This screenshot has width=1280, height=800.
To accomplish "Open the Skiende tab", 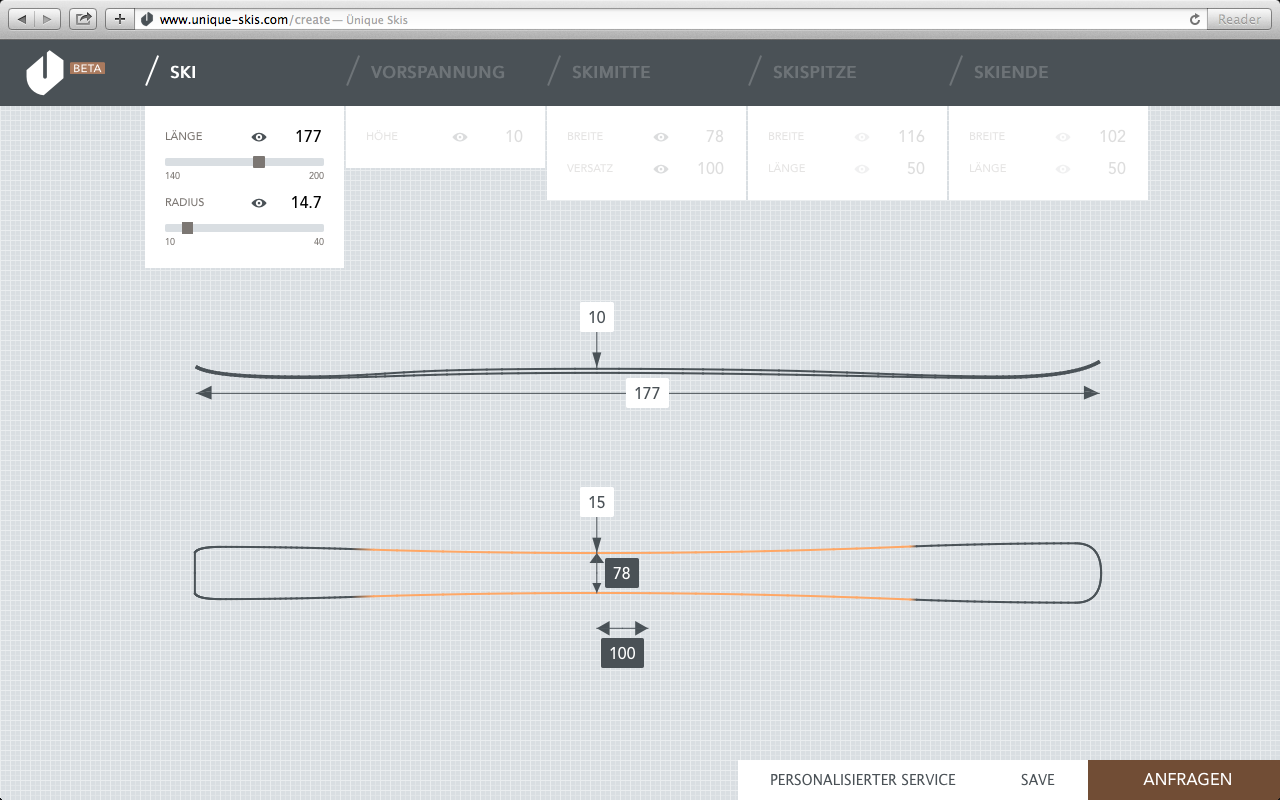I will click(1010, 72).
